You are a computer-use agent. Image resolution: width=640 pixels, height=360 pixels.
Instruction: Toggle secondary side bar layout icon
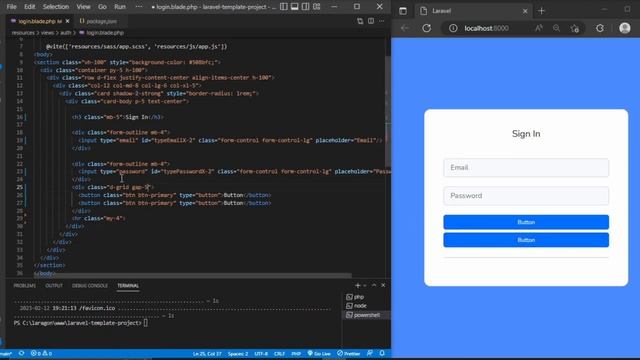[x=305, y=7]
